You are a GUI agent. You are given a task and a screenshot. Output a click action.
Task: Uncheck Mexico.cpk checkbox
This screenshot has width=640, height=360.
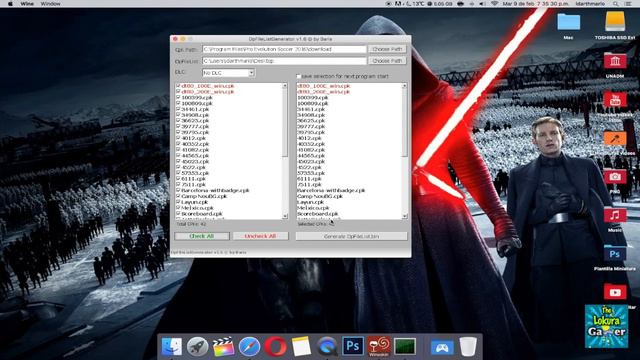pos(178,207)
